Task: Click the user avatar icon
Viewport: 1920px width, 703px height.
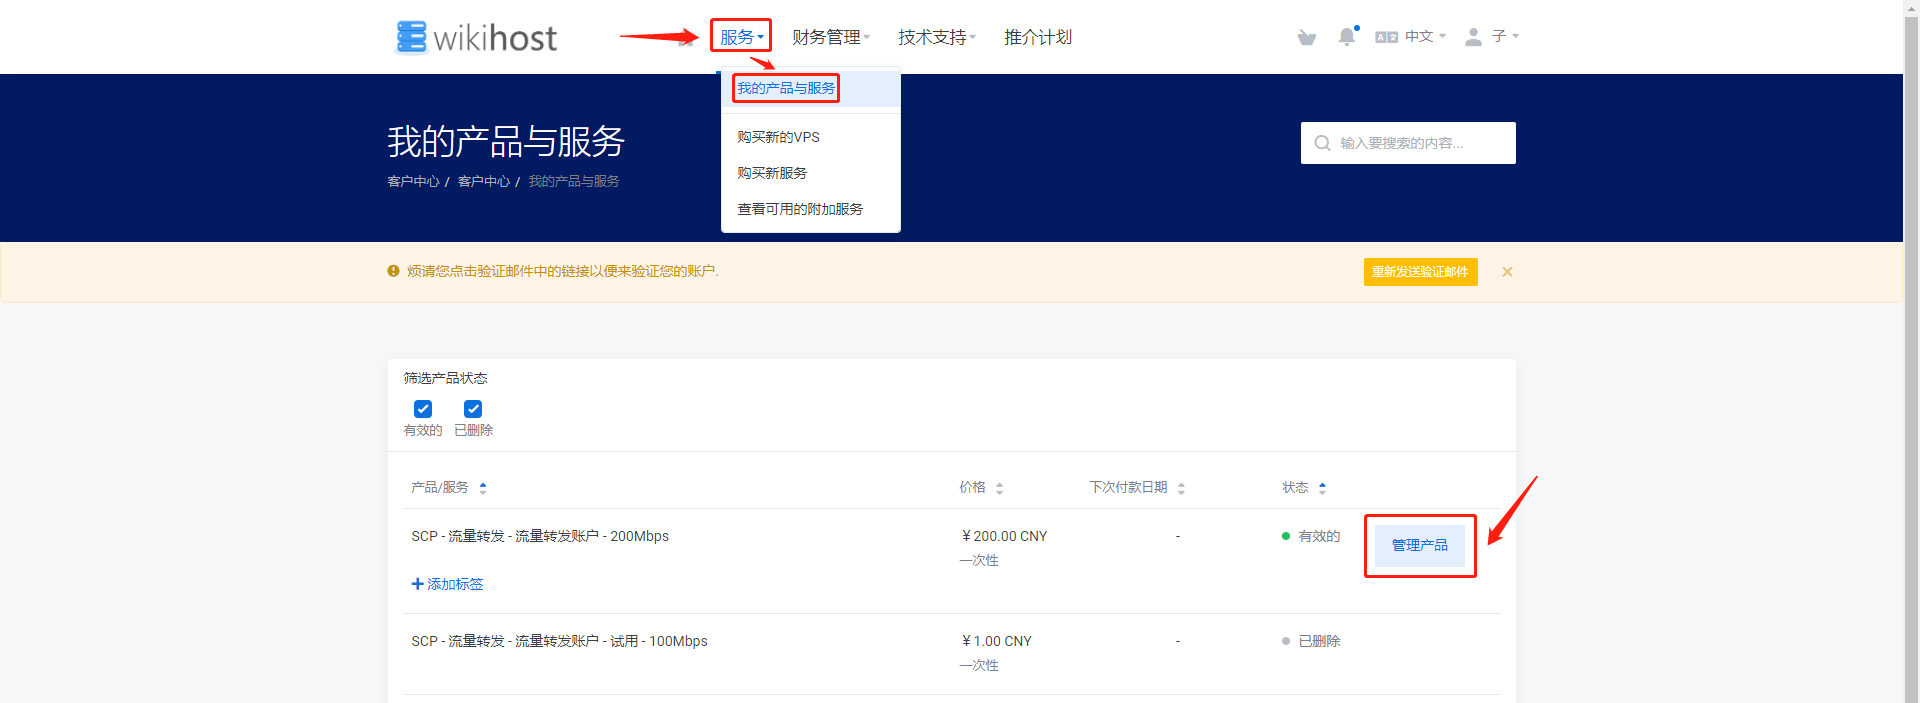Action: [x=1473, y=37]
